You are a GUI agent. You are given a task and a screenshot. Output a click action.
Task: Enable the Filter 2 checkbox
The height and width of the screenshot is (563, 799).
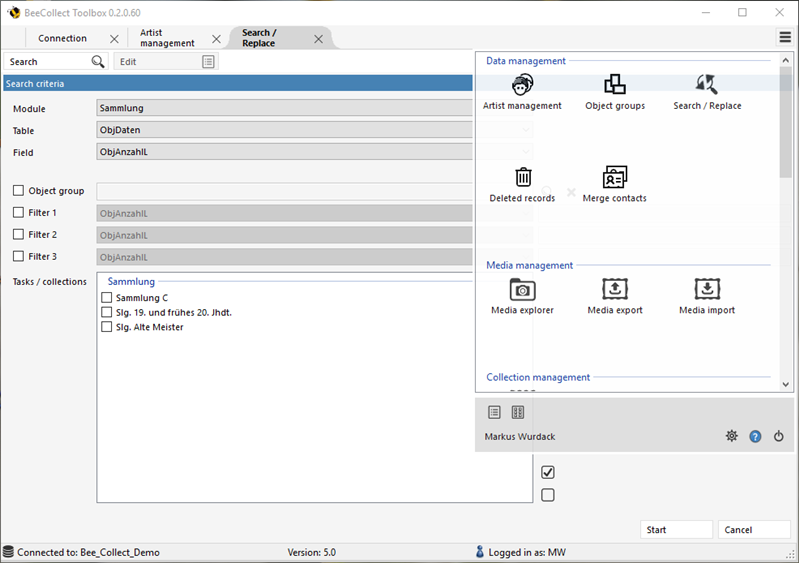click(x=18, y=234)
